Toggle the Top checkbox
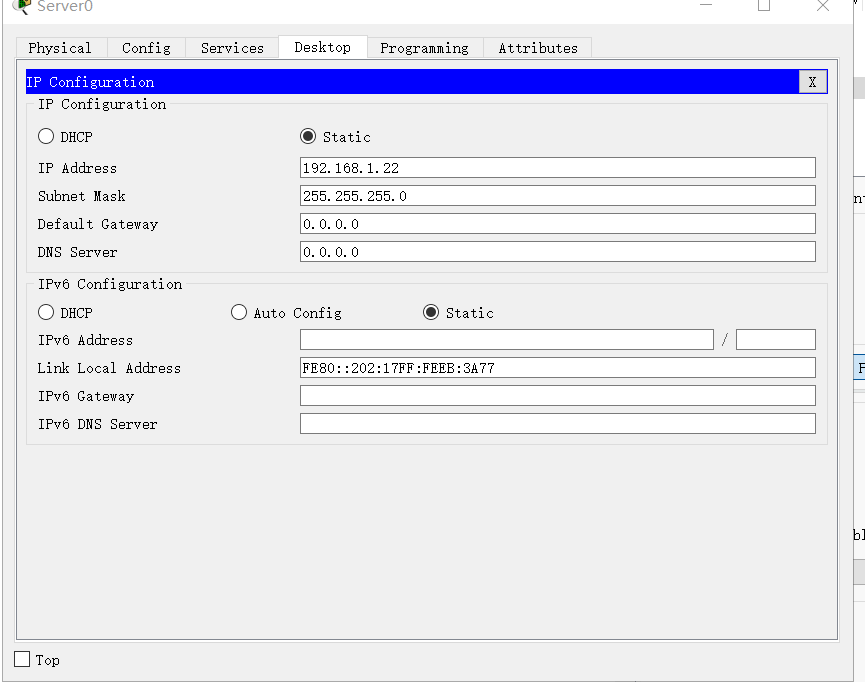 (22, 659)
